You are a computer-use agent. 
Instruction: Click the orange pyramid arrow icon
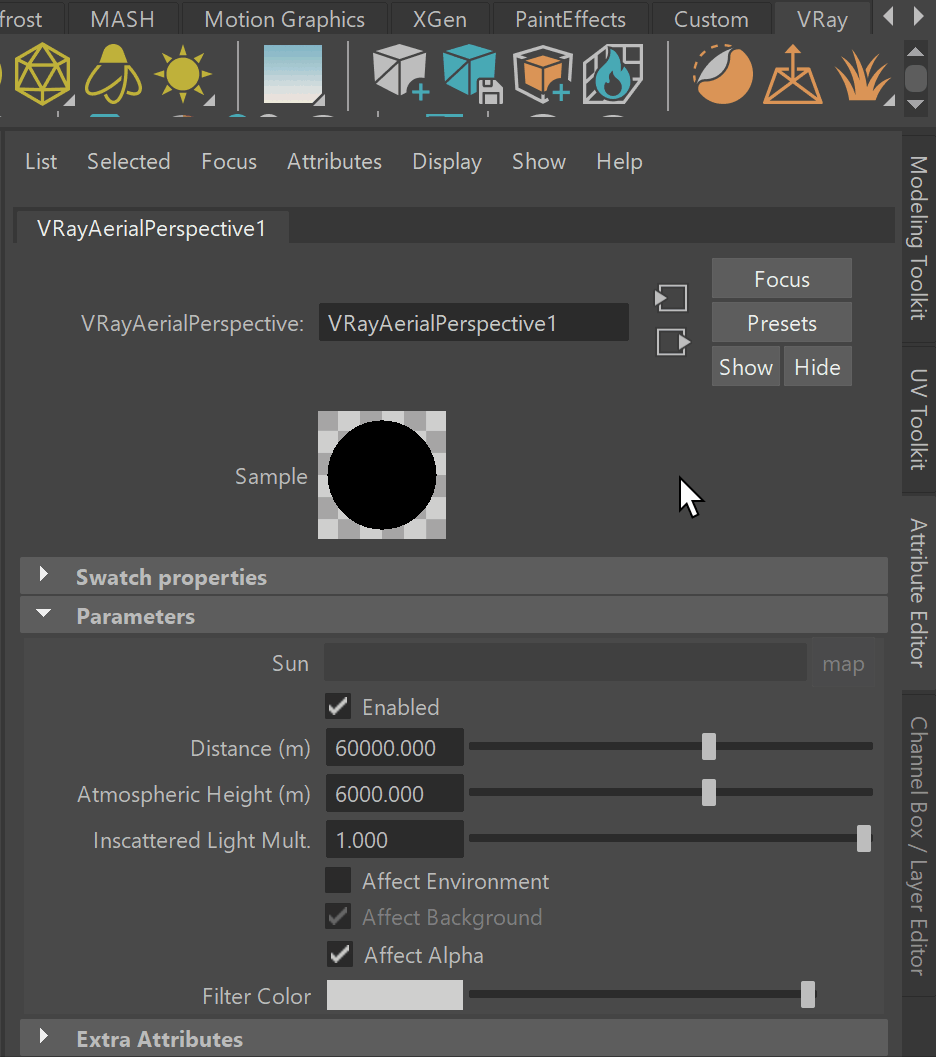(792, 74)
